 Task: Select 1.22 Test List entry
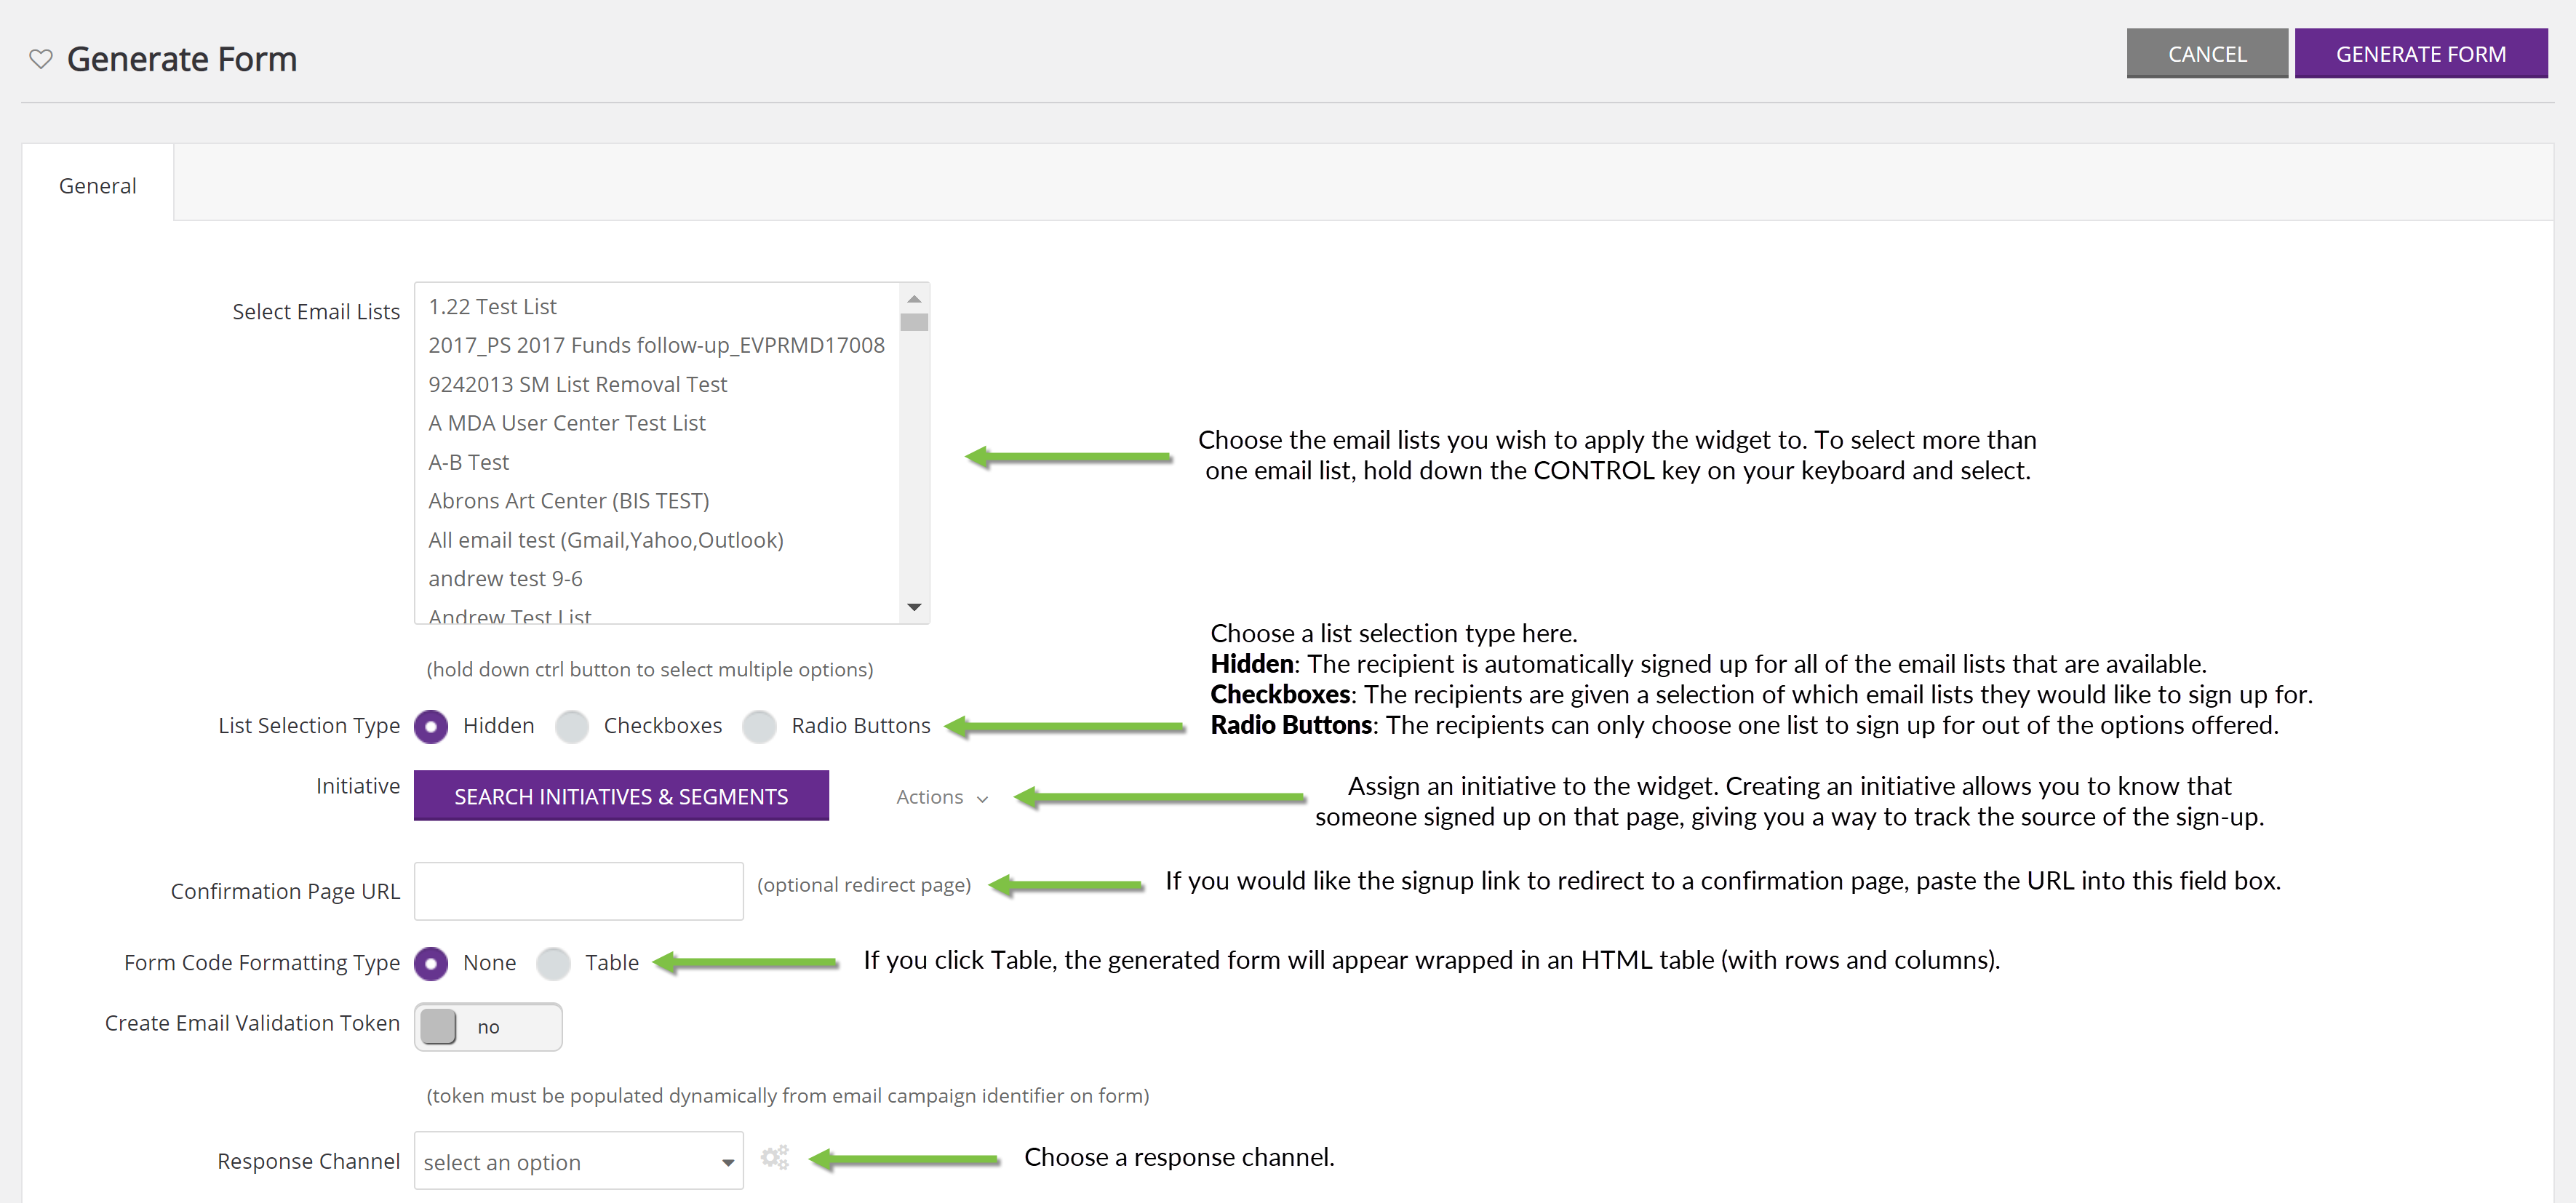click(x=492, y=307)
